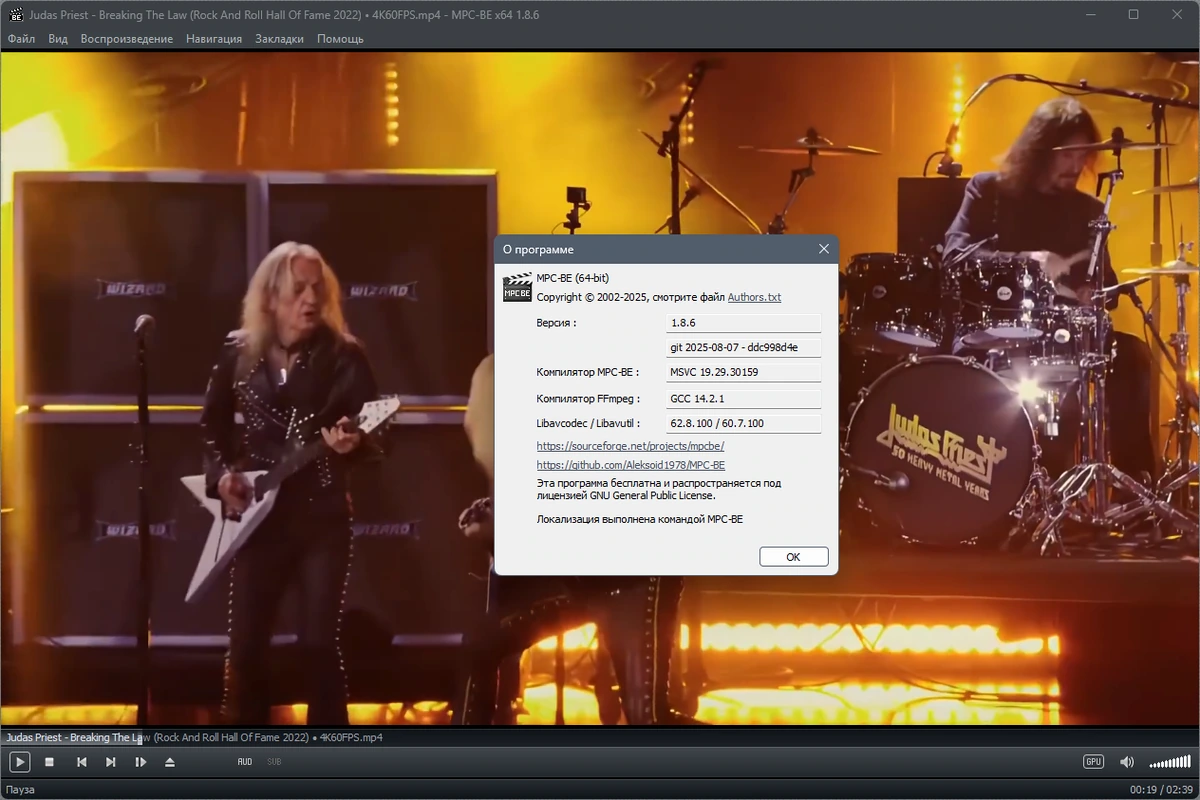The image size is (1200, 800).
Task: Maximize the MPC-BE window
Action: click(x=1133, y=15)
